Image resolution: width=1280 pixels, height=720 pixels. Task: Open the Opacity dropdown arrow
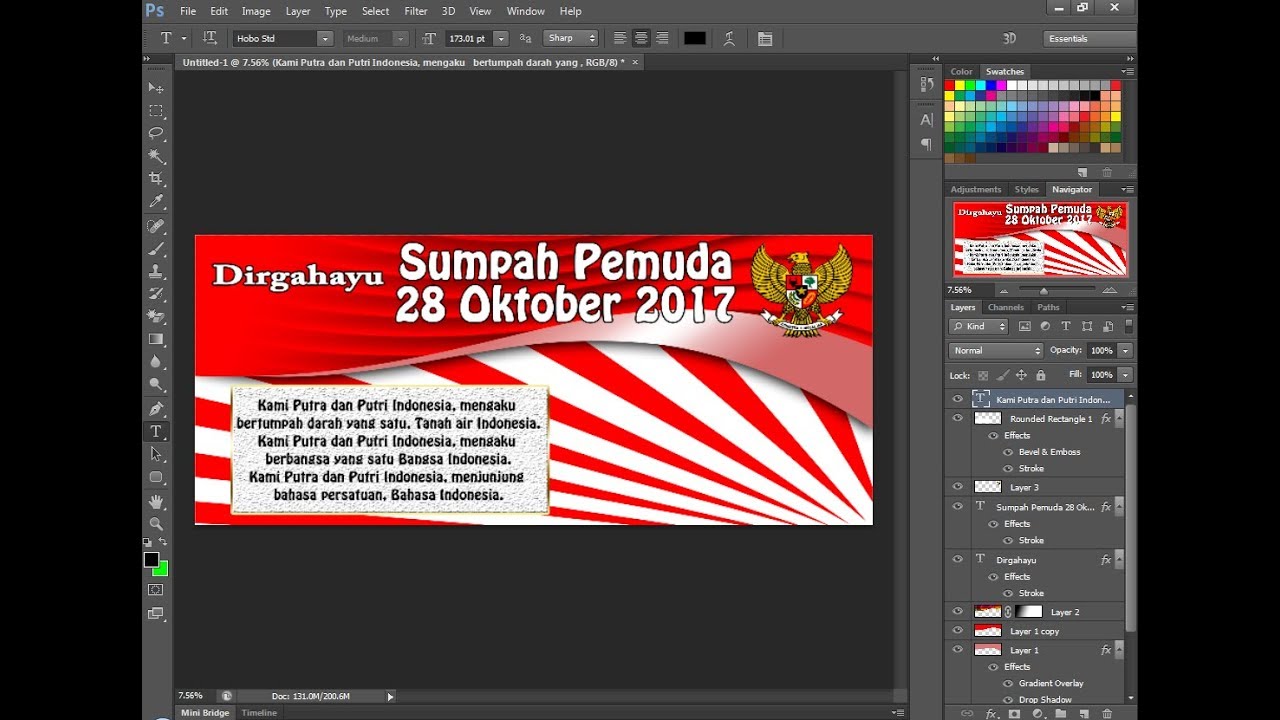(1126, 351)
